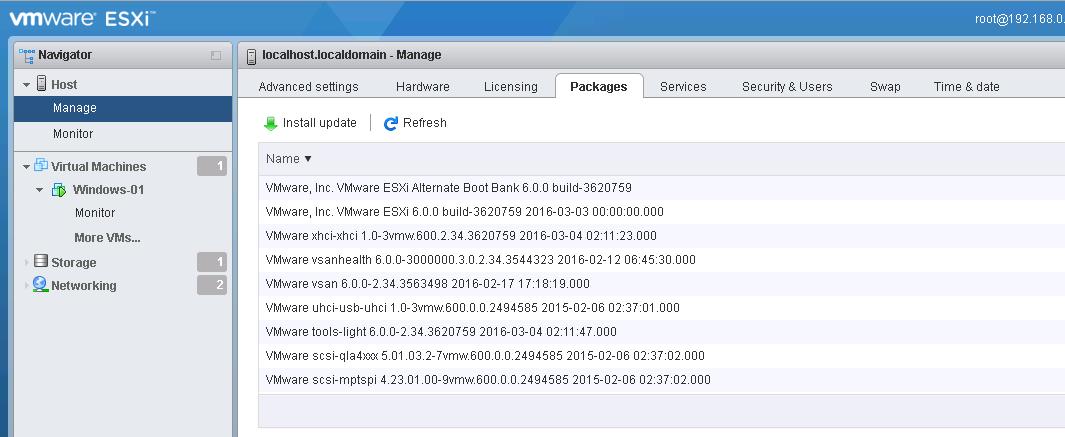Switch to the Advanced settings tab
This screenshot has height=437, width=1065.
(308, 86)
